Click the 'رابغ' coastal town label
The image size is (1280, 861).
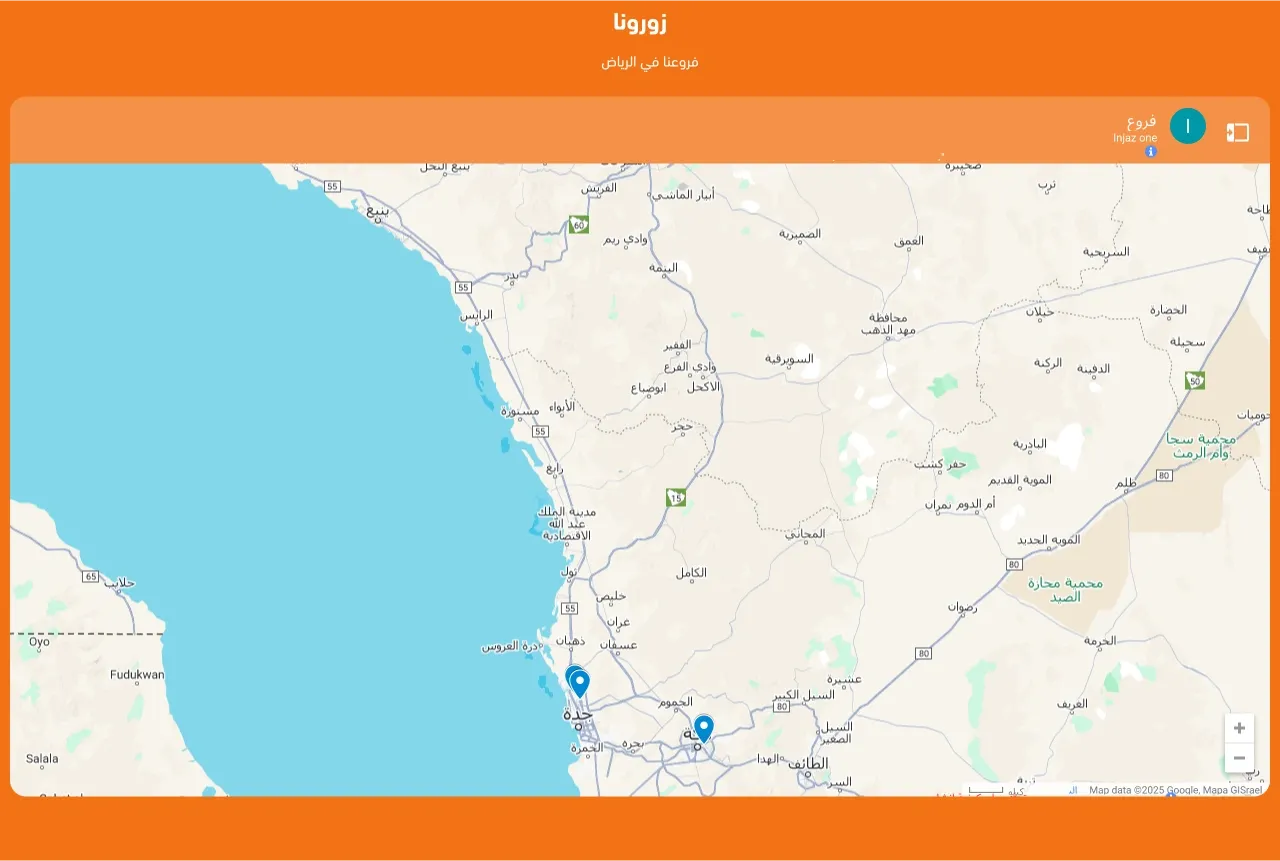(x=554, y=467)
